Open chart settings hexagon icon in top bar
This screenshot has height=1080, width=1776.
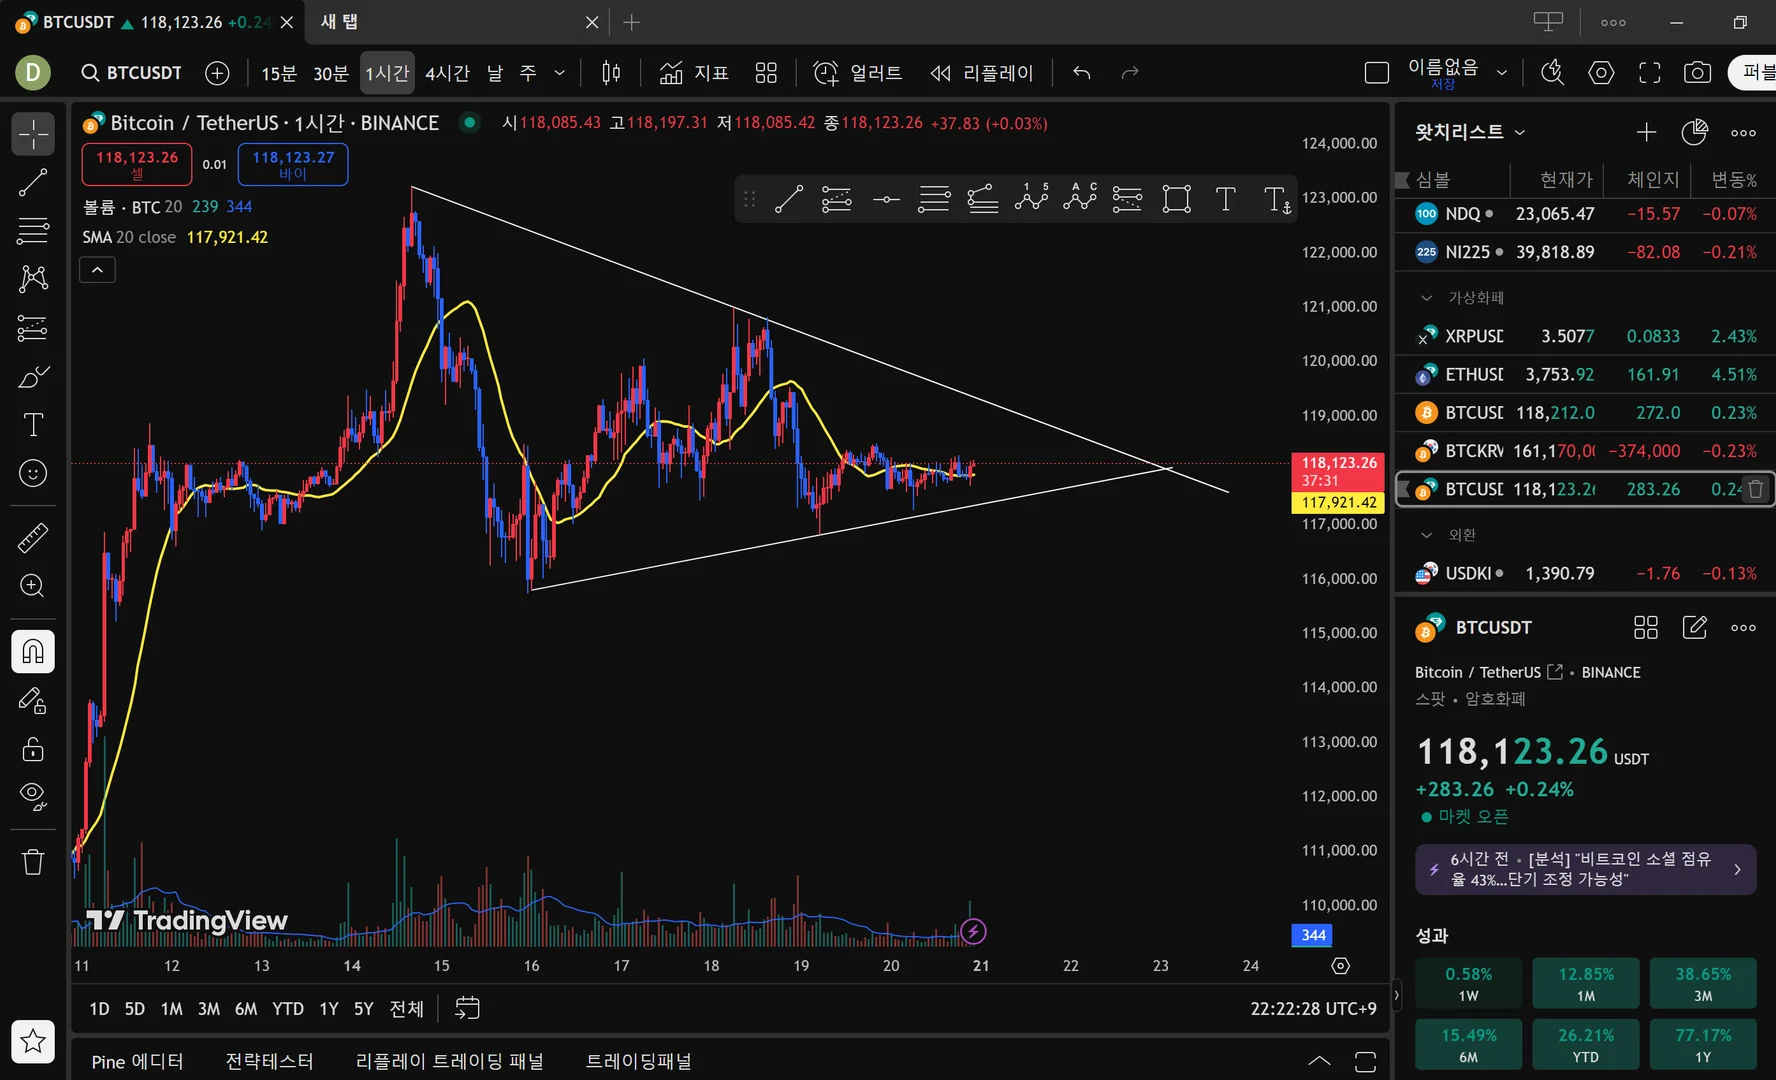(x=1601, y=73)
